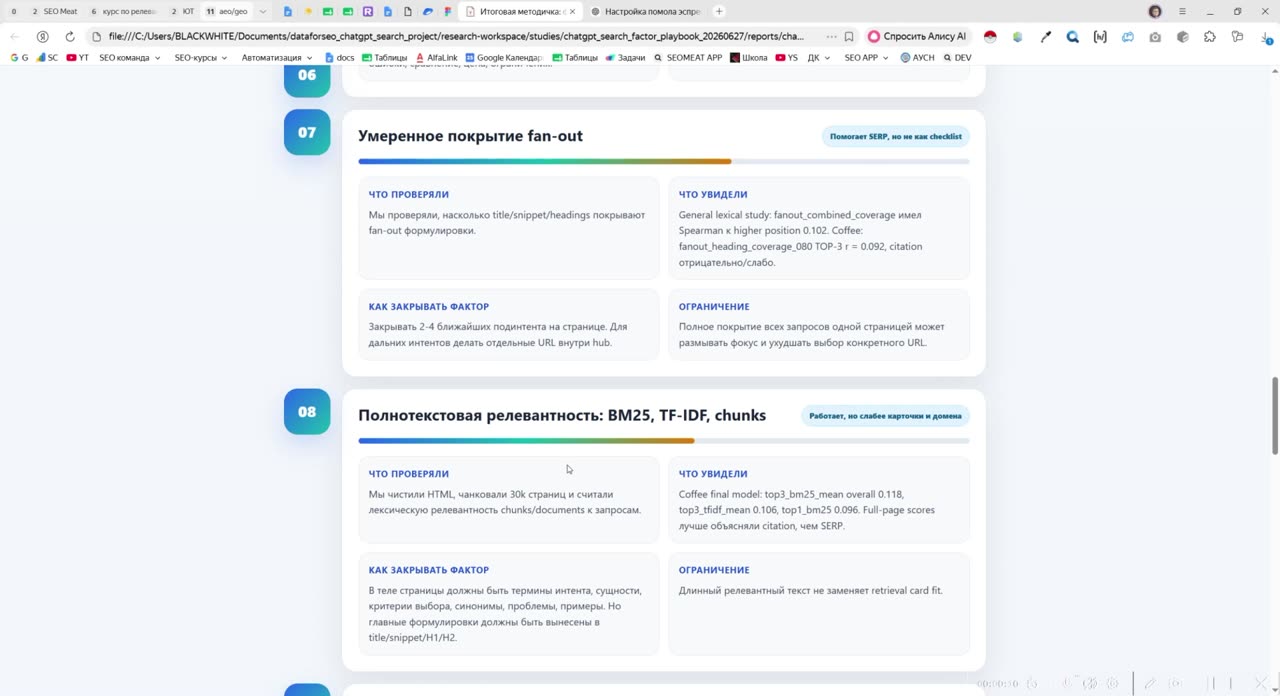Open the Google Календарь bookmark

click(x=504, y=58)
